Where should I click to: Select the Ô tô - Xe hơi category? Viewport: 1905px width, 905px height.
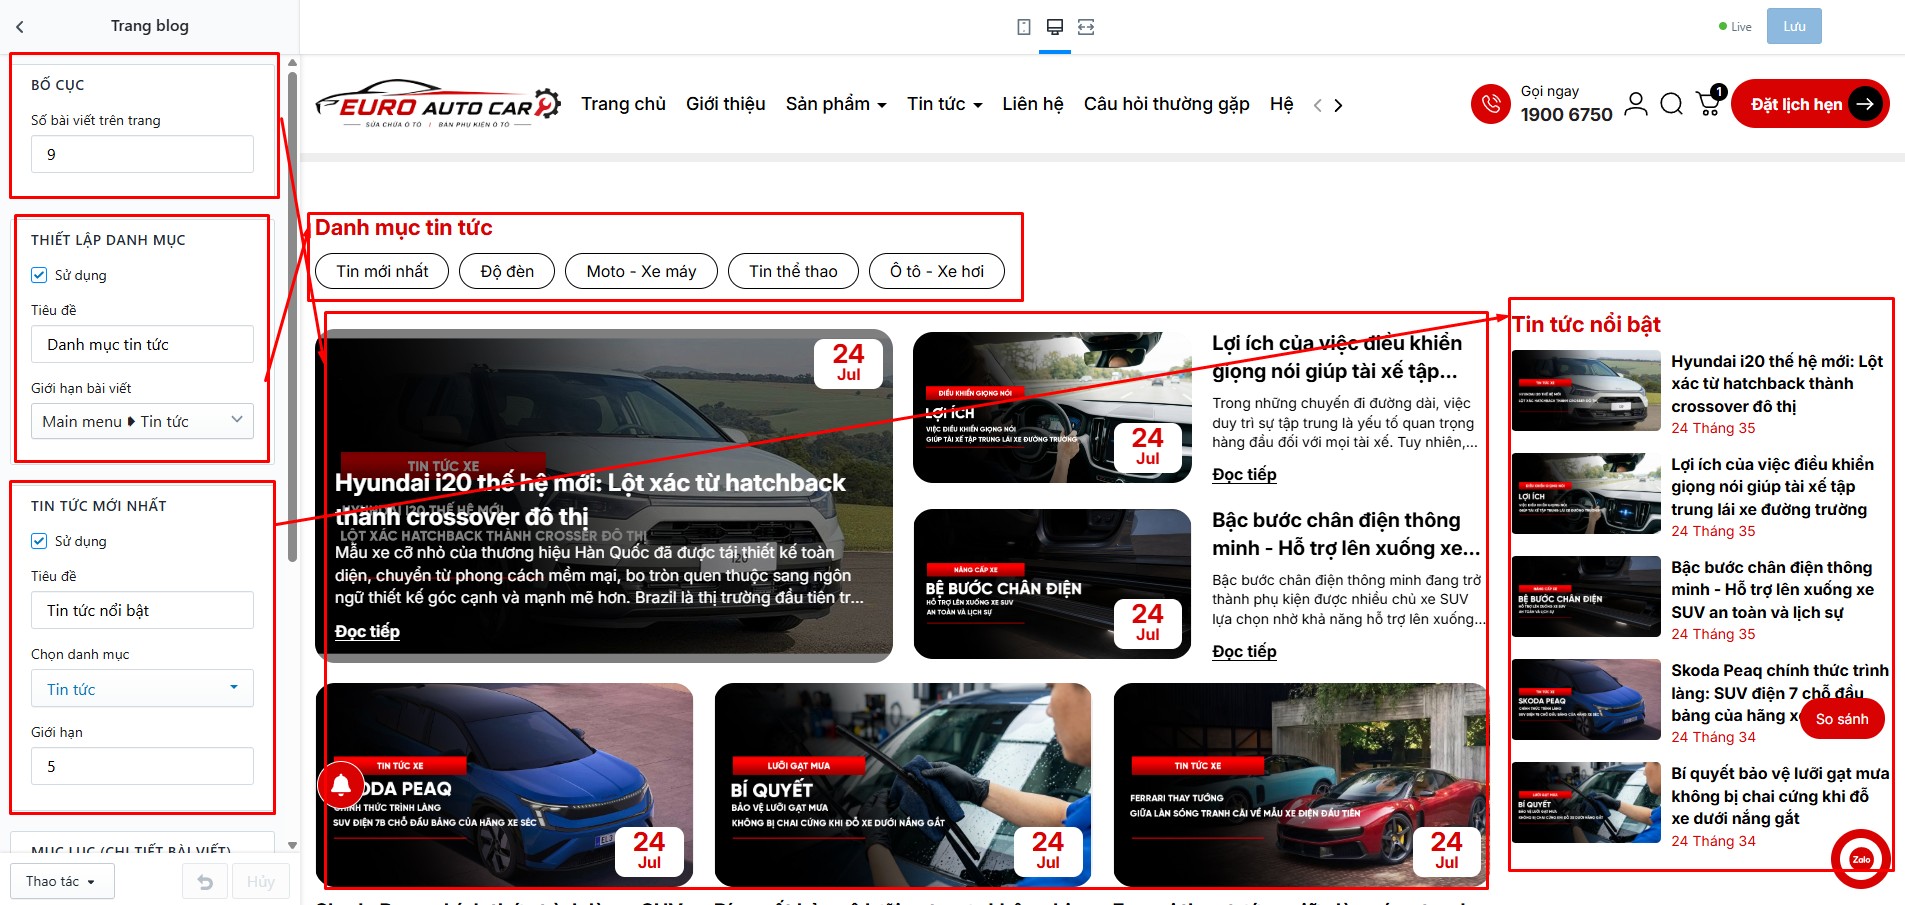(937, 271)
